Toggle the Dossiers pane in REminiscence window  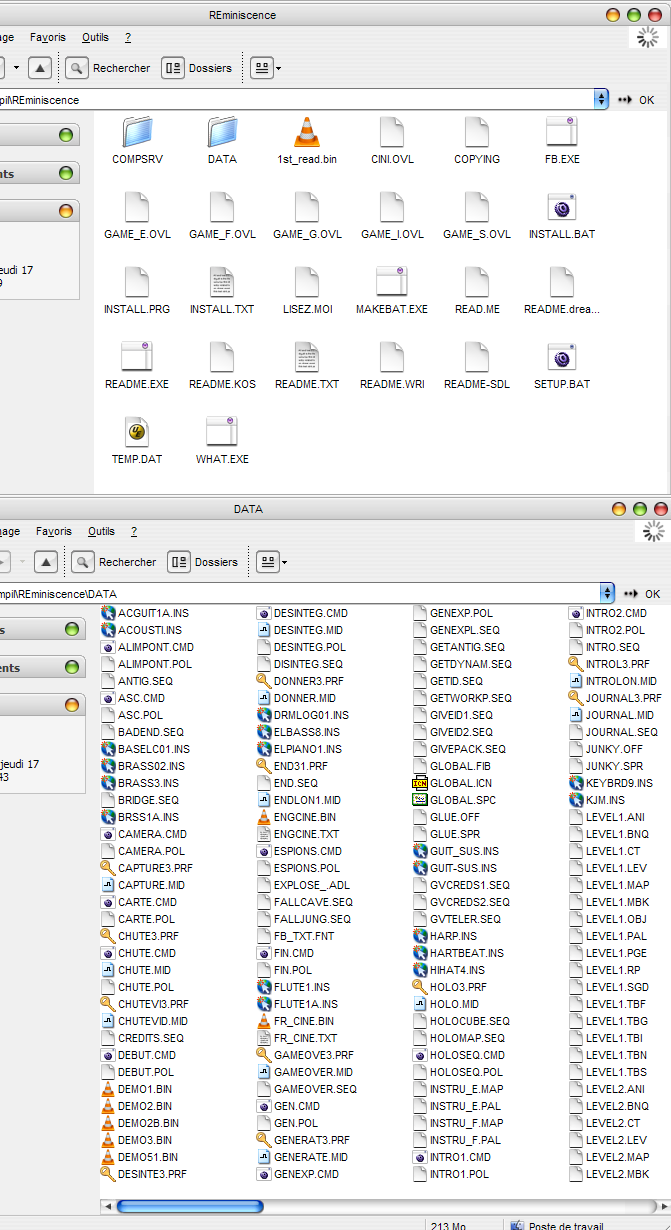(198, 68)
